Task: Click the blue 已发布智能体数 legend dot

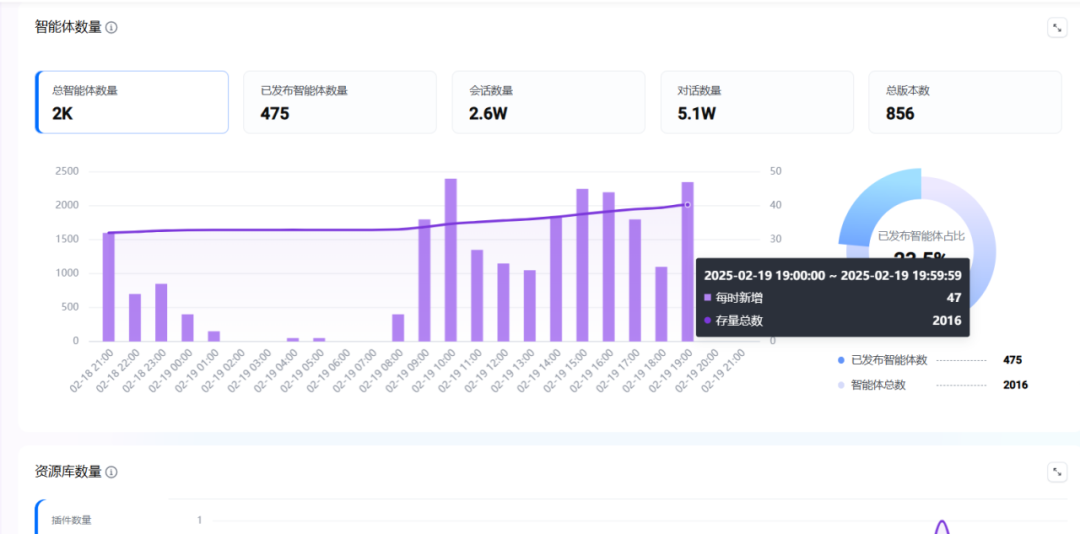Action: (842, 360)
